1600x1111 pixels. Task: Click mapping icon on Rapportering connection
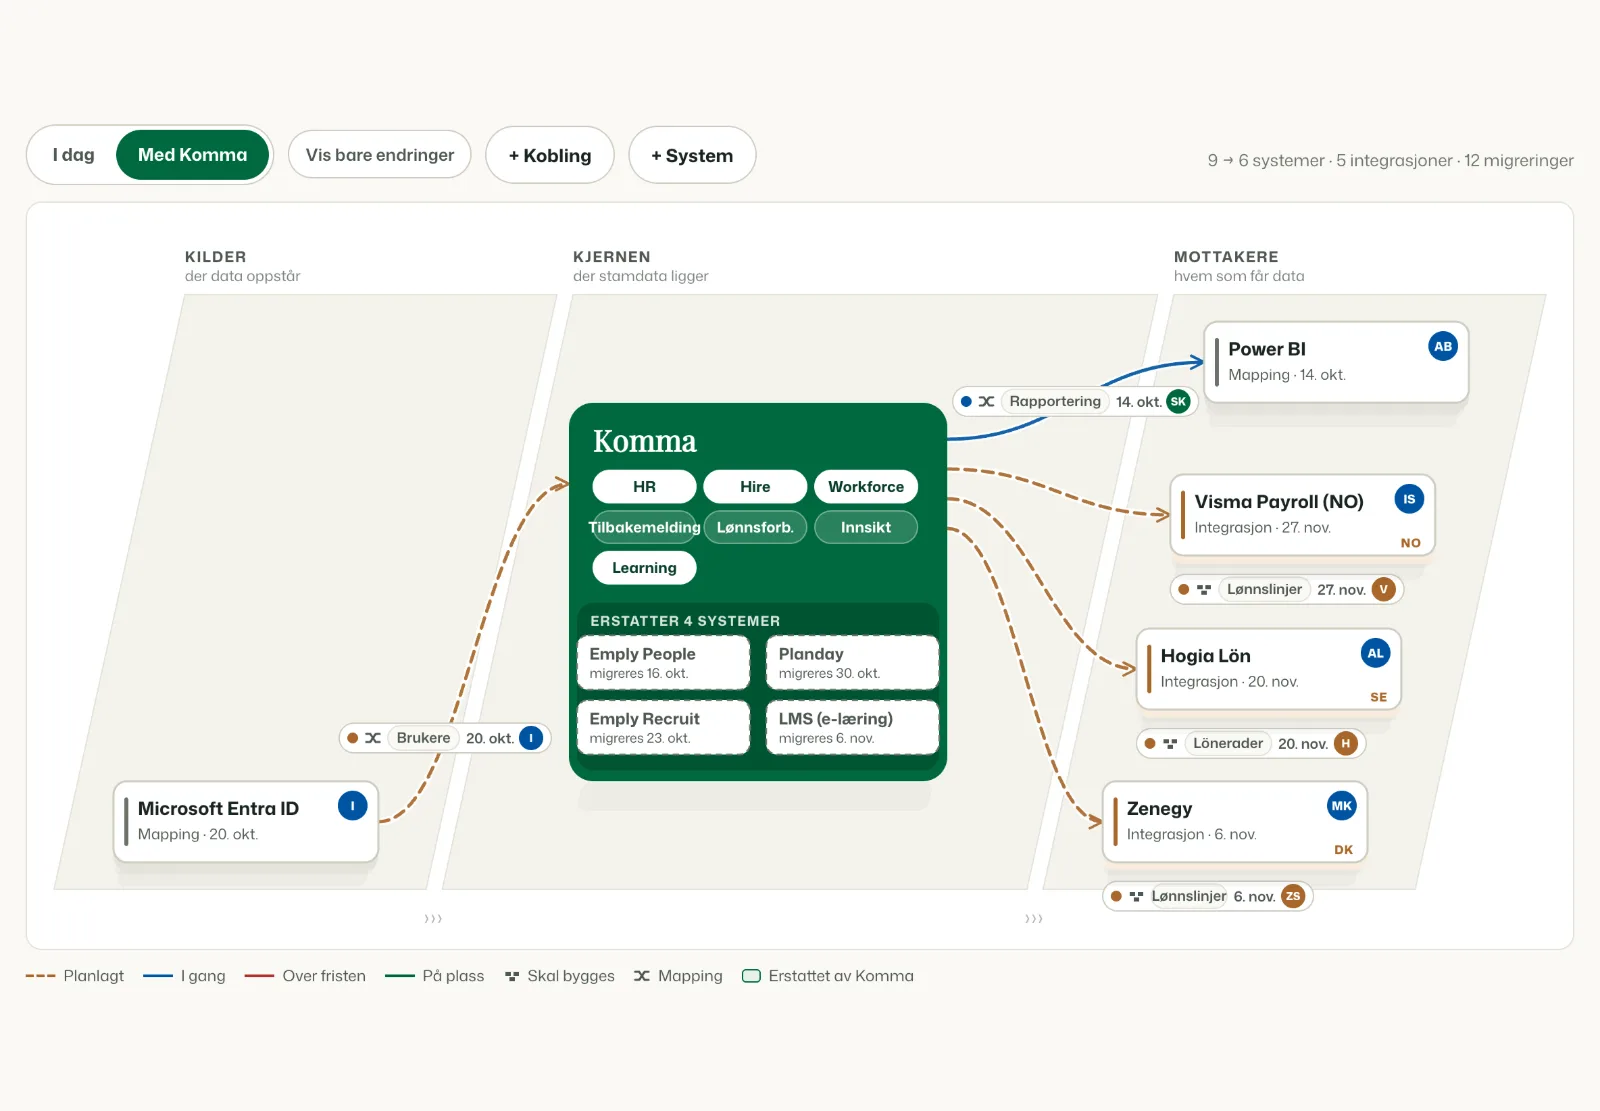986,401
